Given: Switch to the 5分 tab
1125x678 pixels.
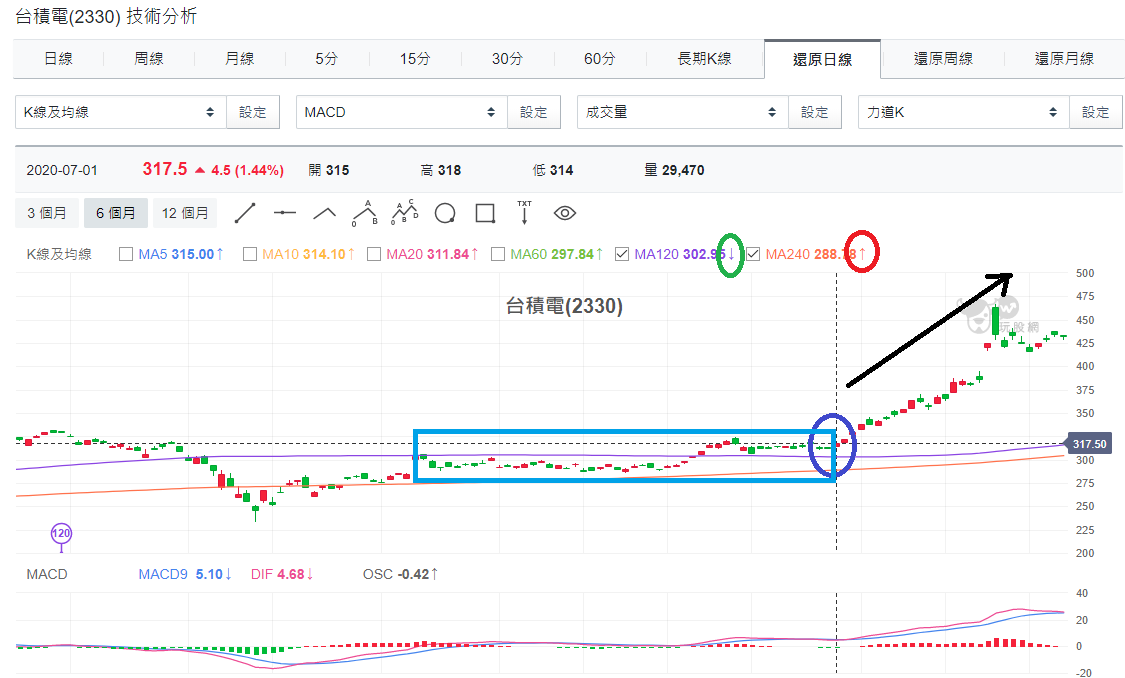Looking at the screenshot, I should click(326, 59).
